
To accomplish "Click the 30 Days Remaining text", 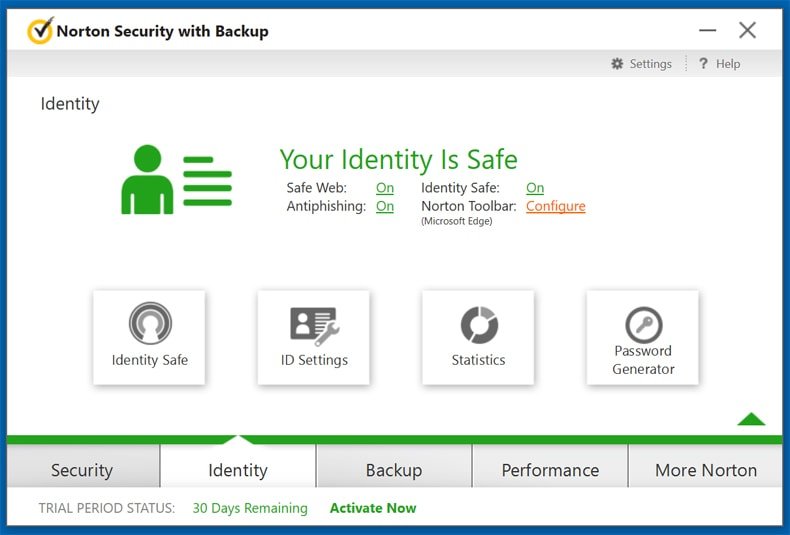I will pos(250,508).
